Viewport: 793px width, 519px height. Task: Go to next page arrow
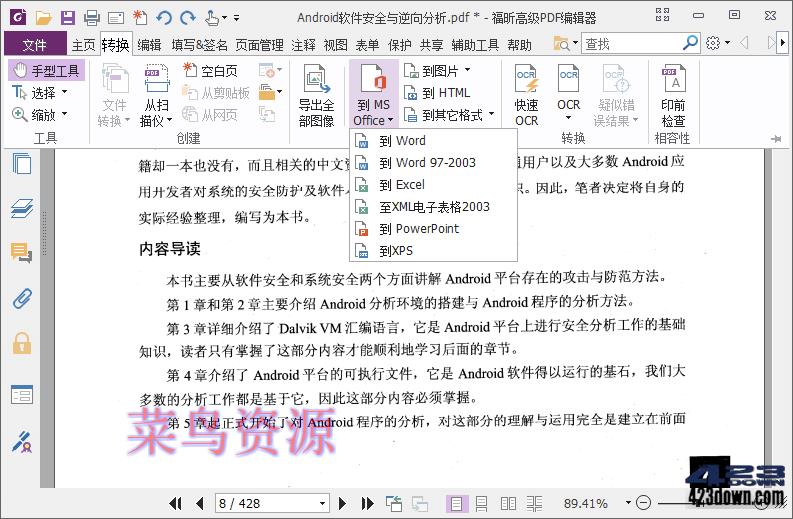point(342,503)
